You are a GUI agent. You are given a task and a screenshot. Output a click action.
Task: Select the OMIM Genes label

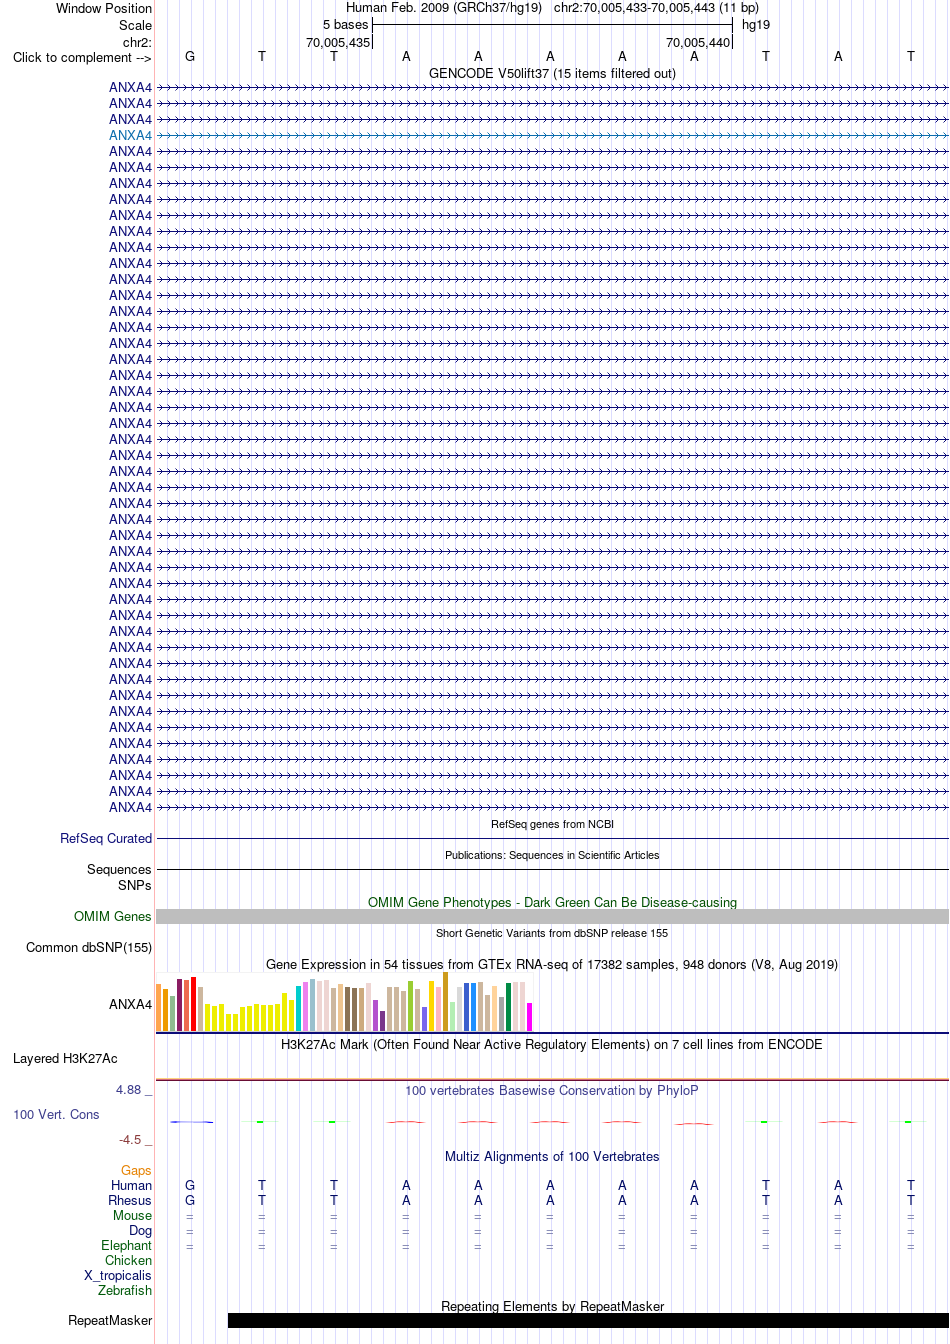tap(113, 916)
